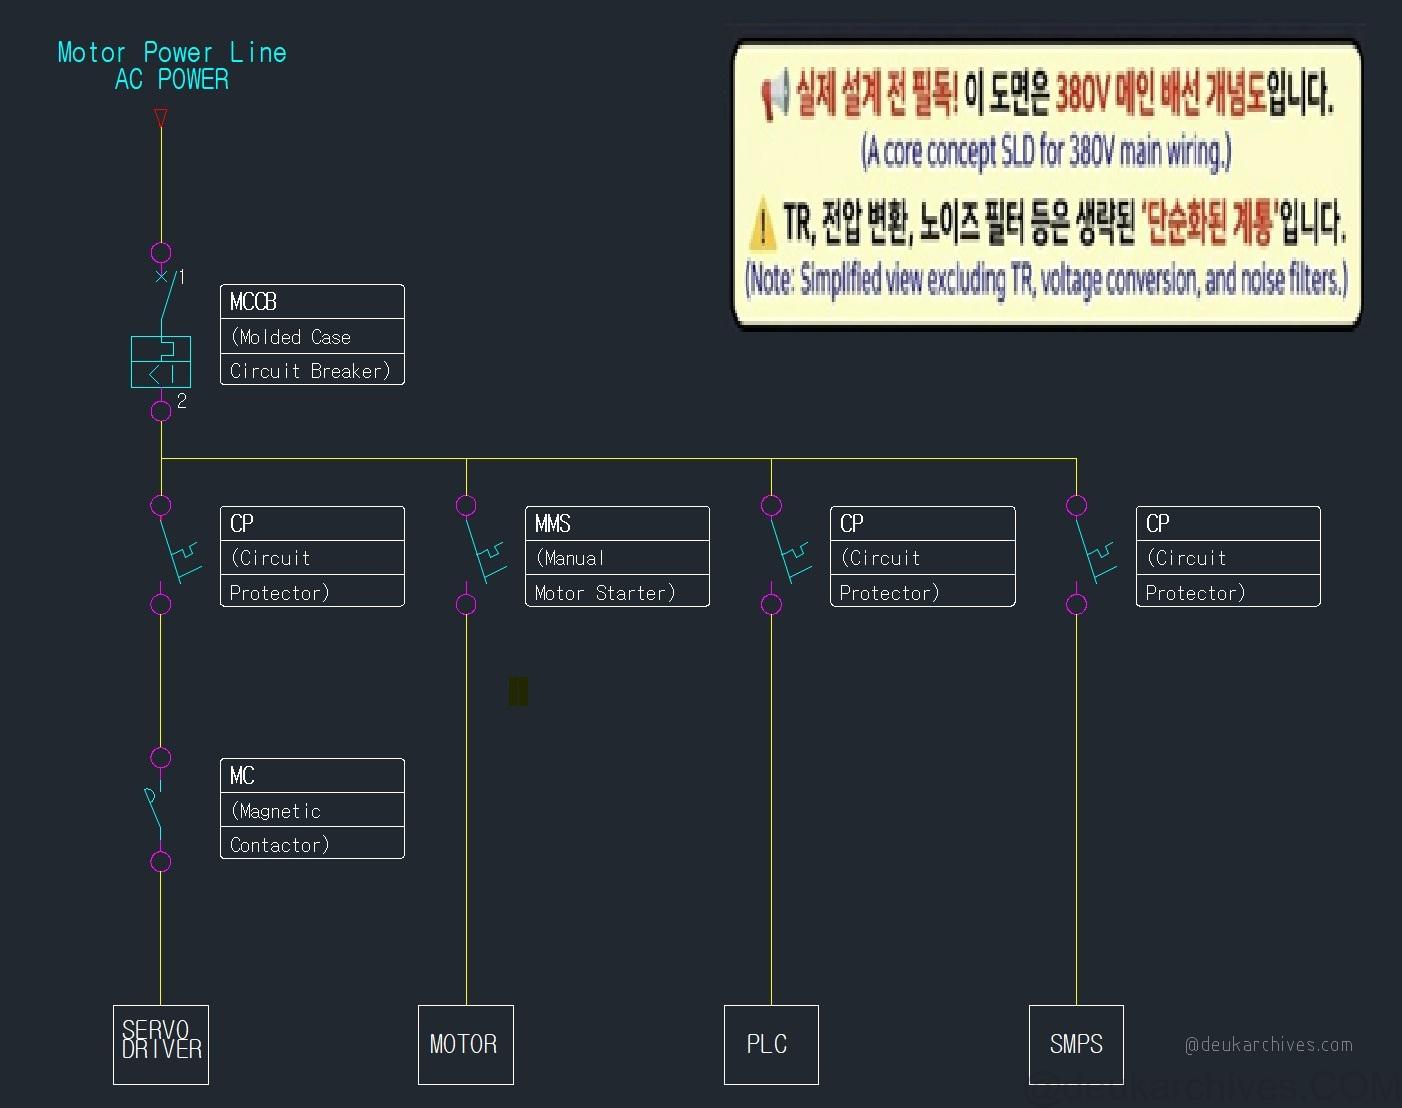Click the CP switch symbol above servo line

tap(177, 555)
